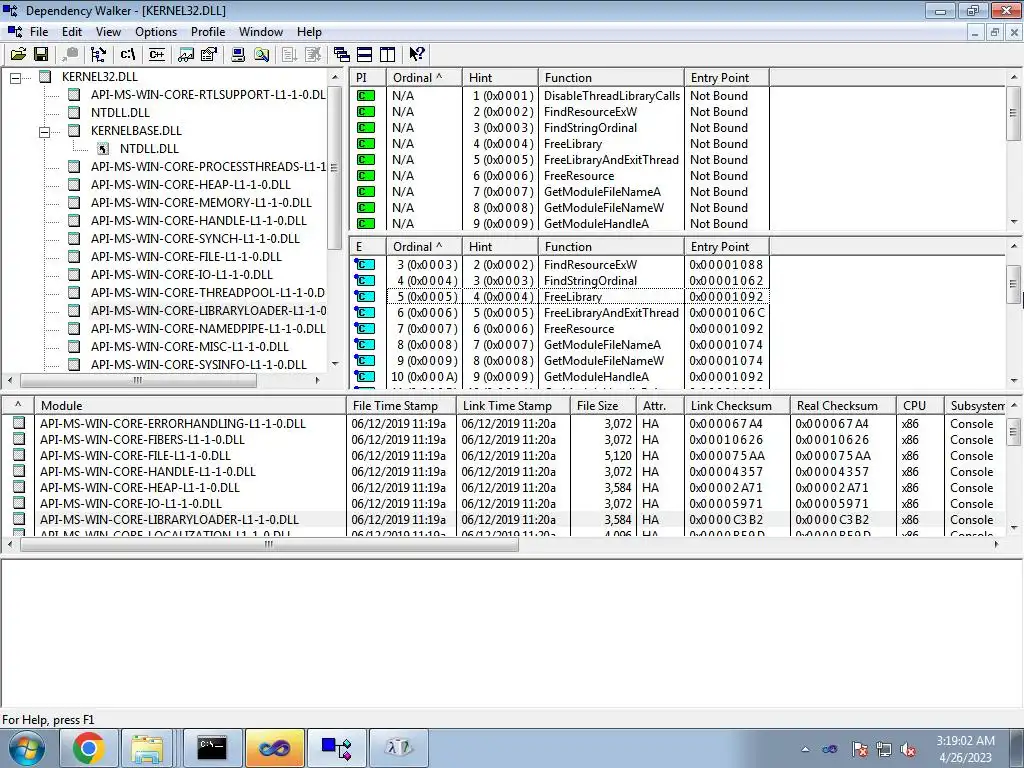Screen dimensions: 1024x768
Task: Sort exports by Entry Point header
Action: pyautogui.click(x=726, y=247)
